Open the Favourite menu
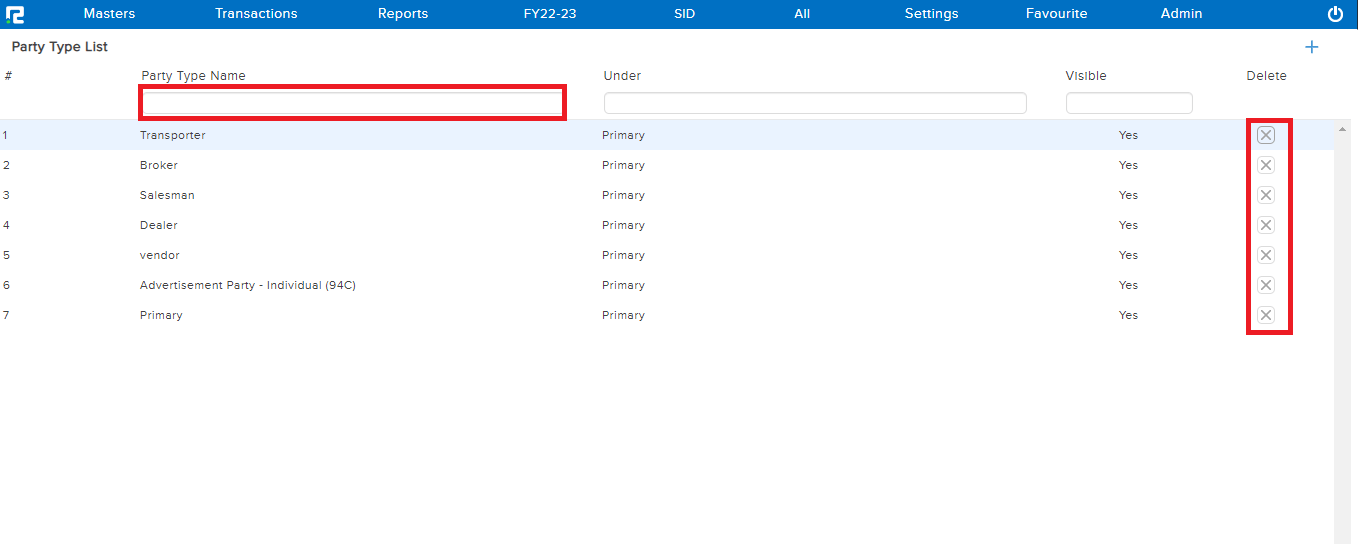This screenshot has height=544, width=1358. point(1056,14)
